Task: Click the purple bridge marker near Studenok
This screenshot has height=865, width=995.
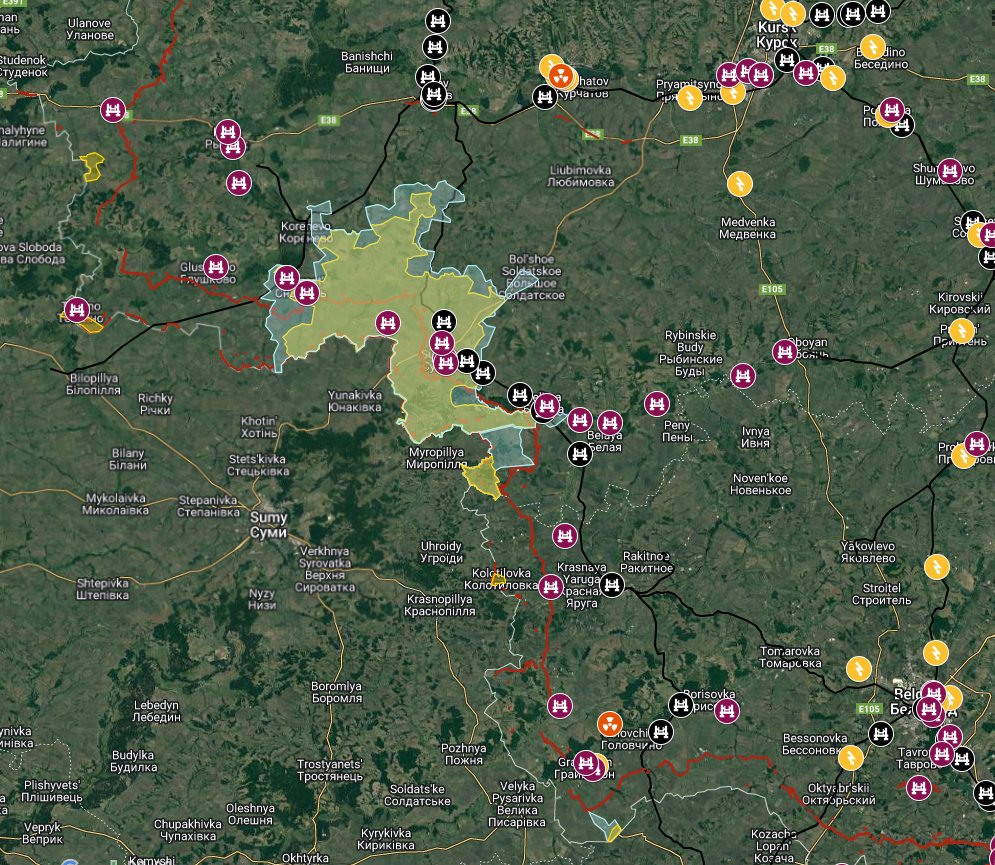Action: [113, 110]
